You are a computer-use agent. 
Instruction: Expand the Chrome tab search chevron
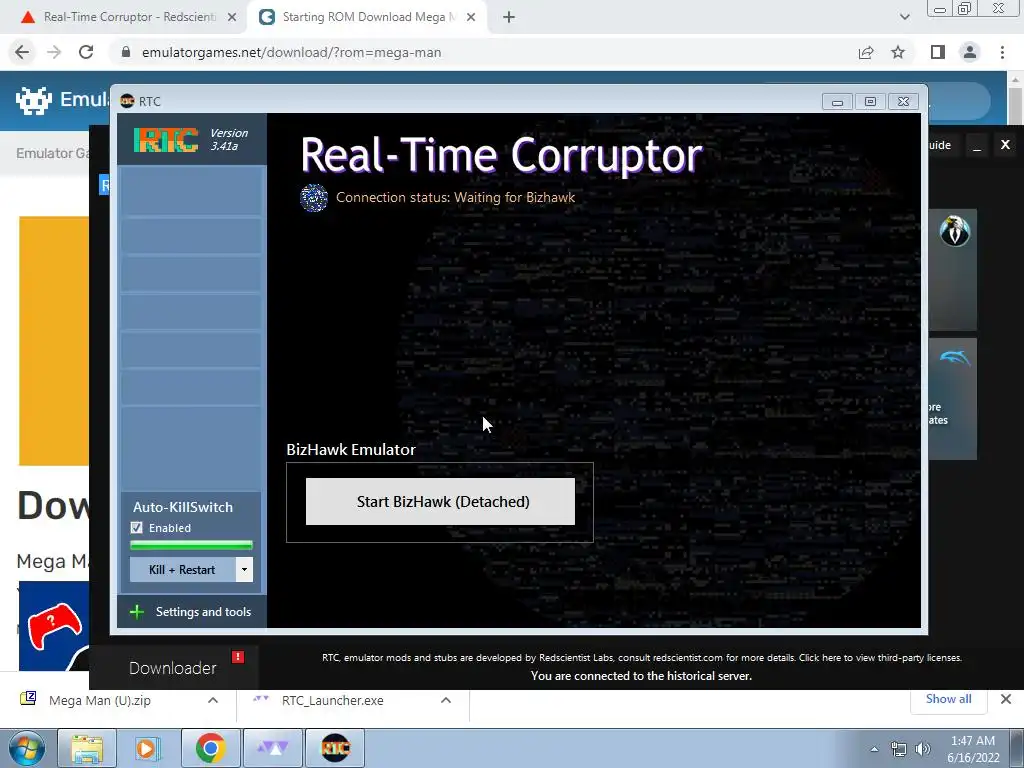click(904, 17)
